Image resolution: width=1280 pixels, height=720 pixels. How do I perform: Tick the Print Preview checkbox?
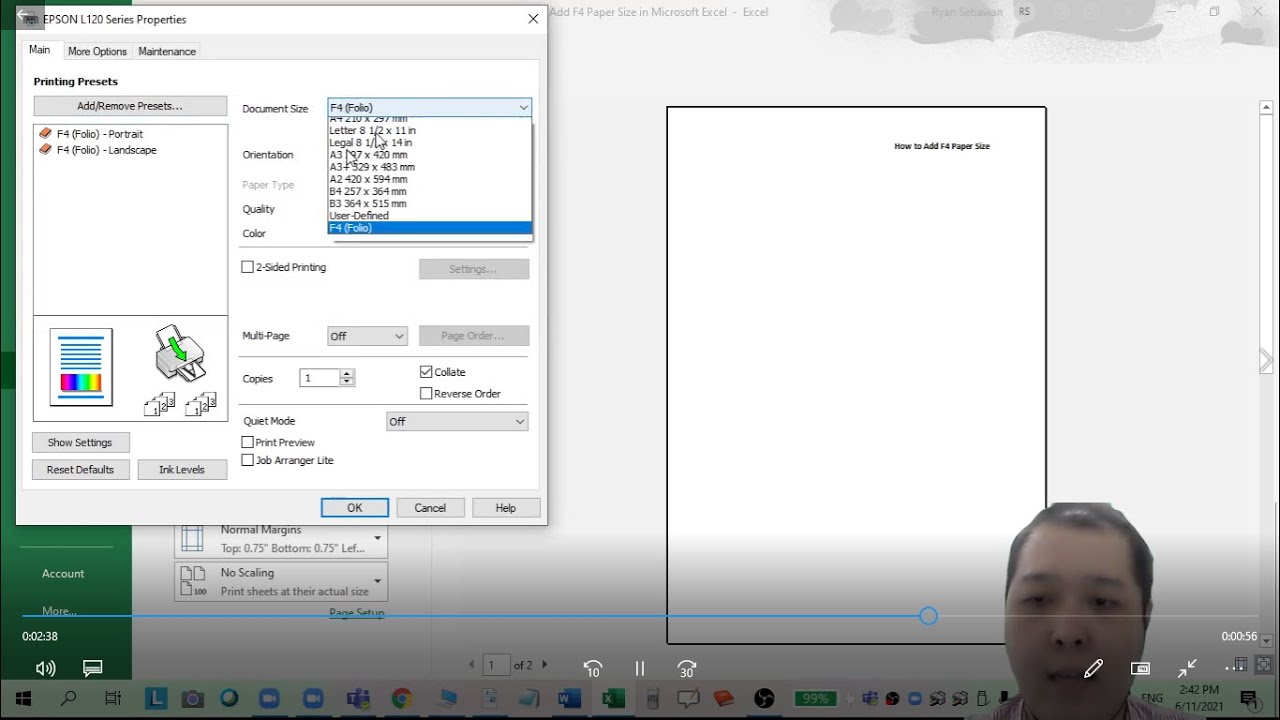[x=248, y=442]
